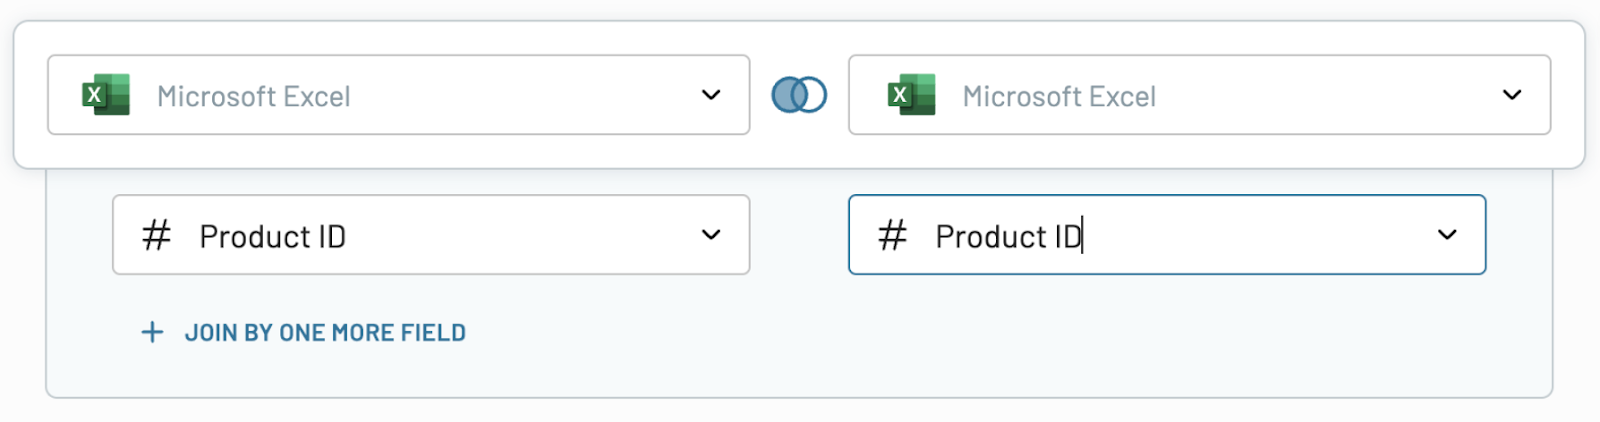Image resolution: width=1600 pixels, height=422 pixels.
Task: Open the left Product ID field chevron
Action: (x=711, y=235)
